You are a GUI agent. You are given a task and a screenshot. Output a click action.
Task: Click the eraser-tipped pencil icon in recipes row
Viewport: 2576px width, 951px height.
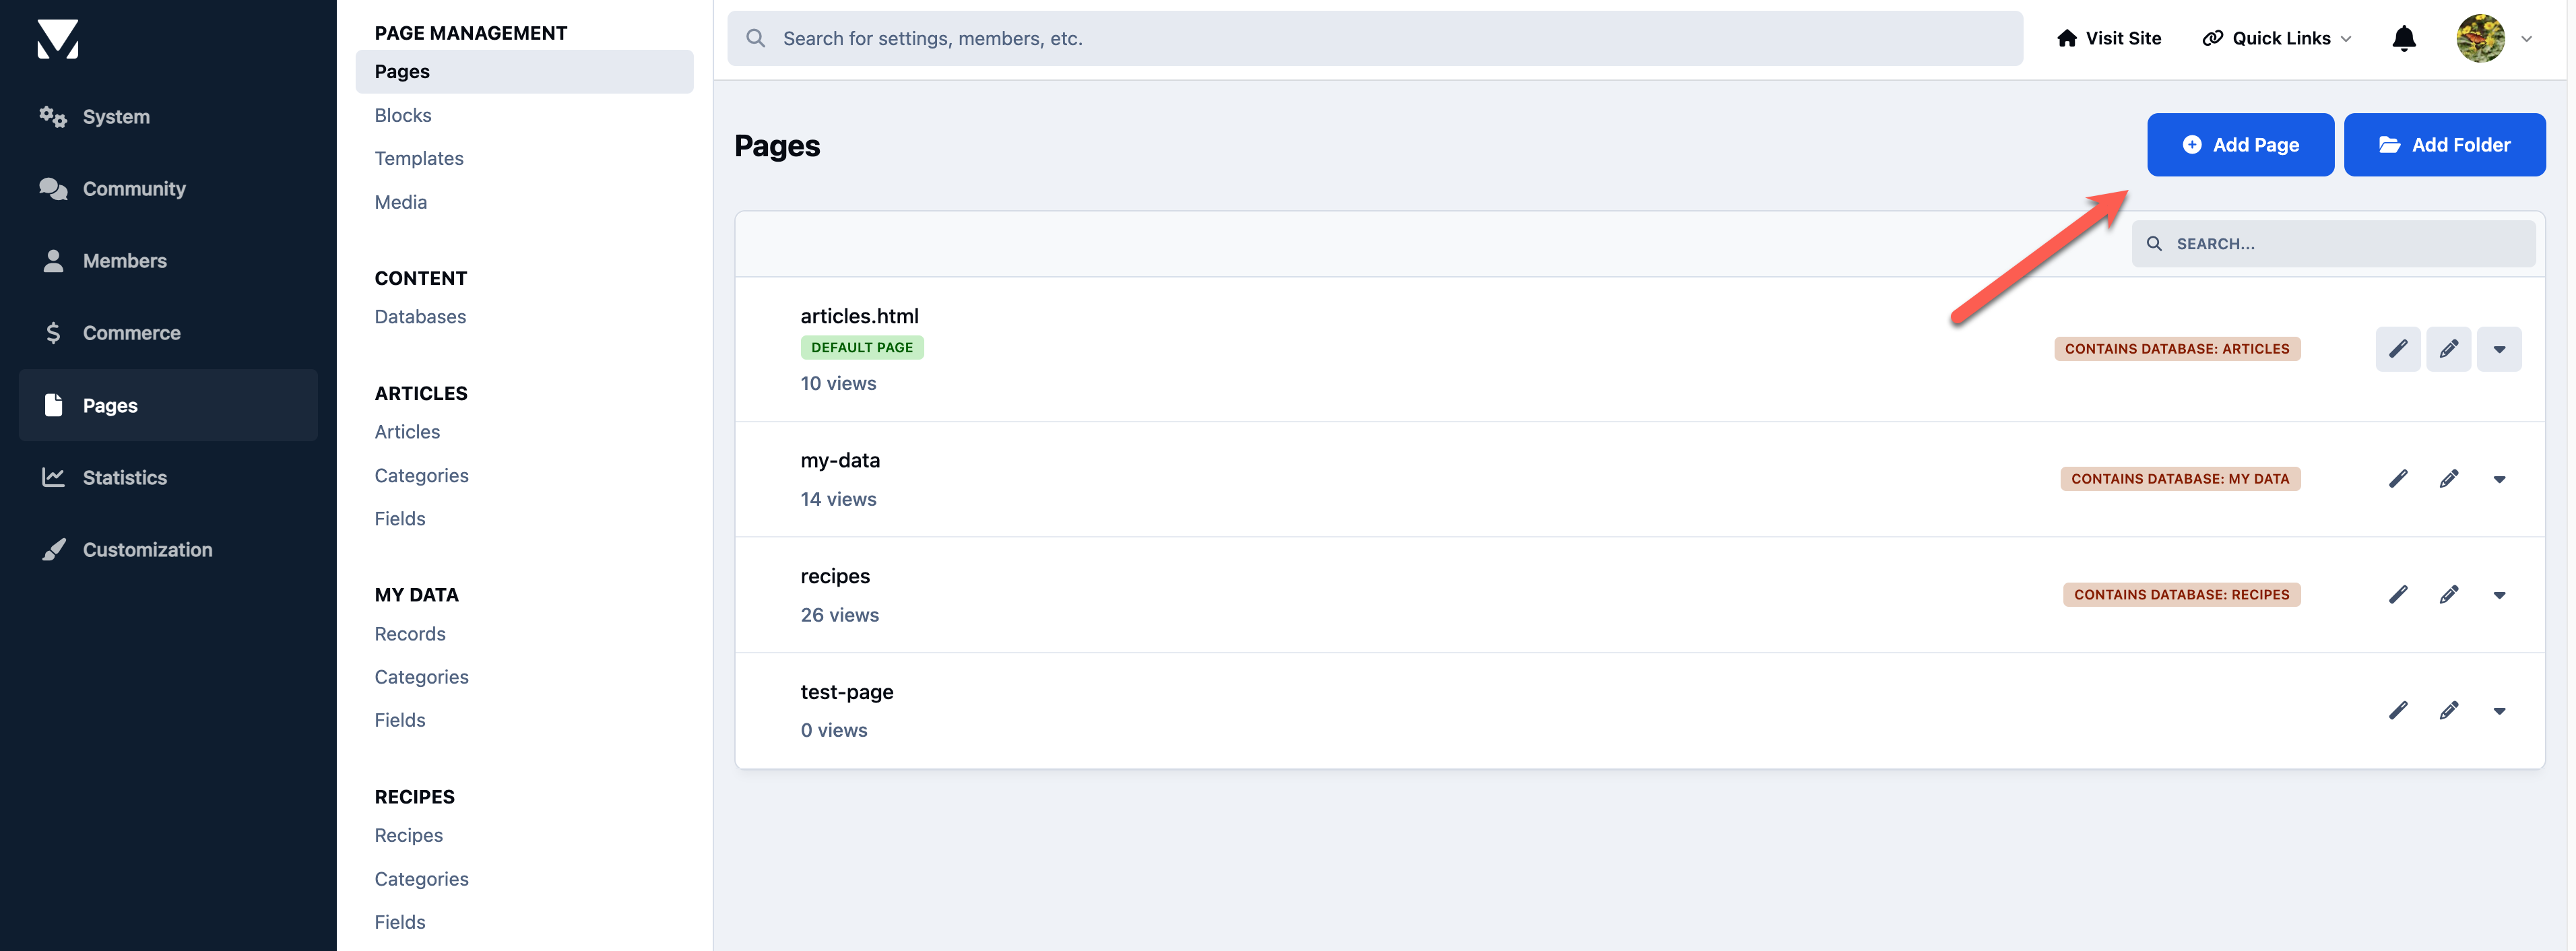(x=2448, y=595)
